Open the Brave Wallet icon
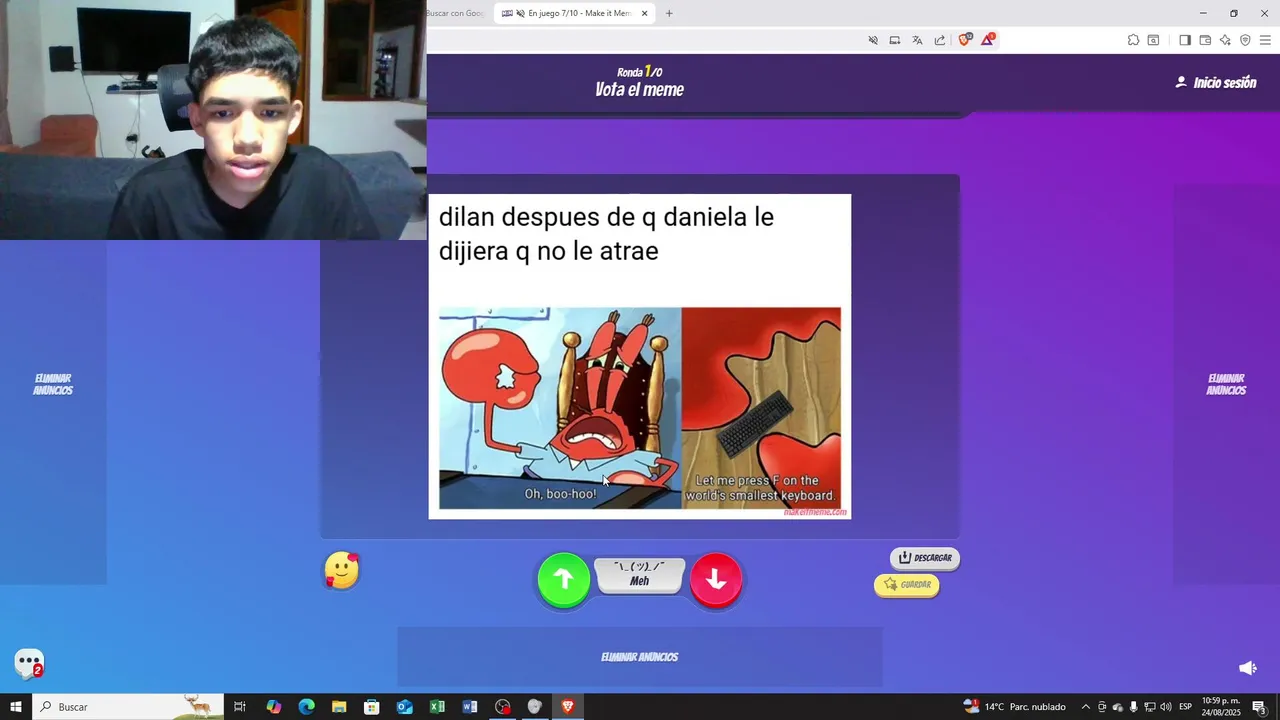This screenshot has width=1280, height=720. (1205, 40)
